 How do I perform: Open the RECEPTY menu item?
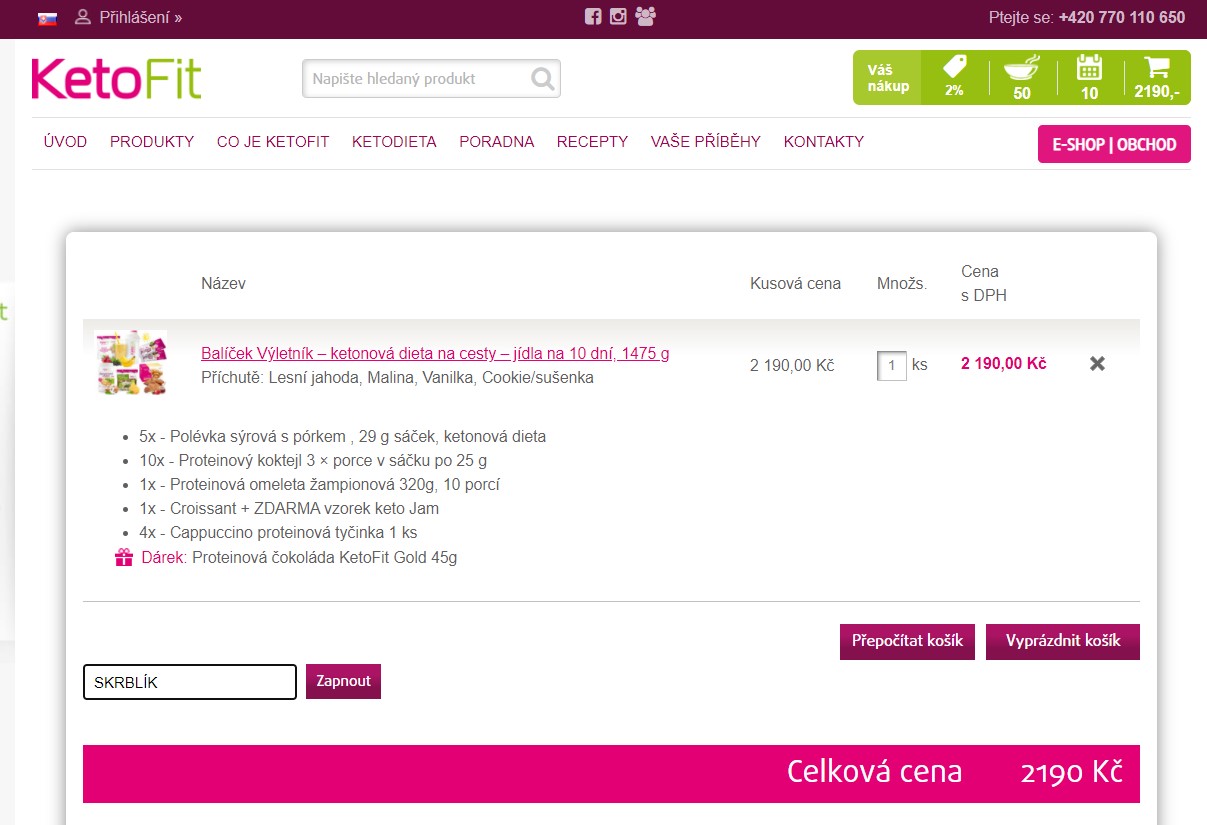pyautogui.click(x=592, y=142)
